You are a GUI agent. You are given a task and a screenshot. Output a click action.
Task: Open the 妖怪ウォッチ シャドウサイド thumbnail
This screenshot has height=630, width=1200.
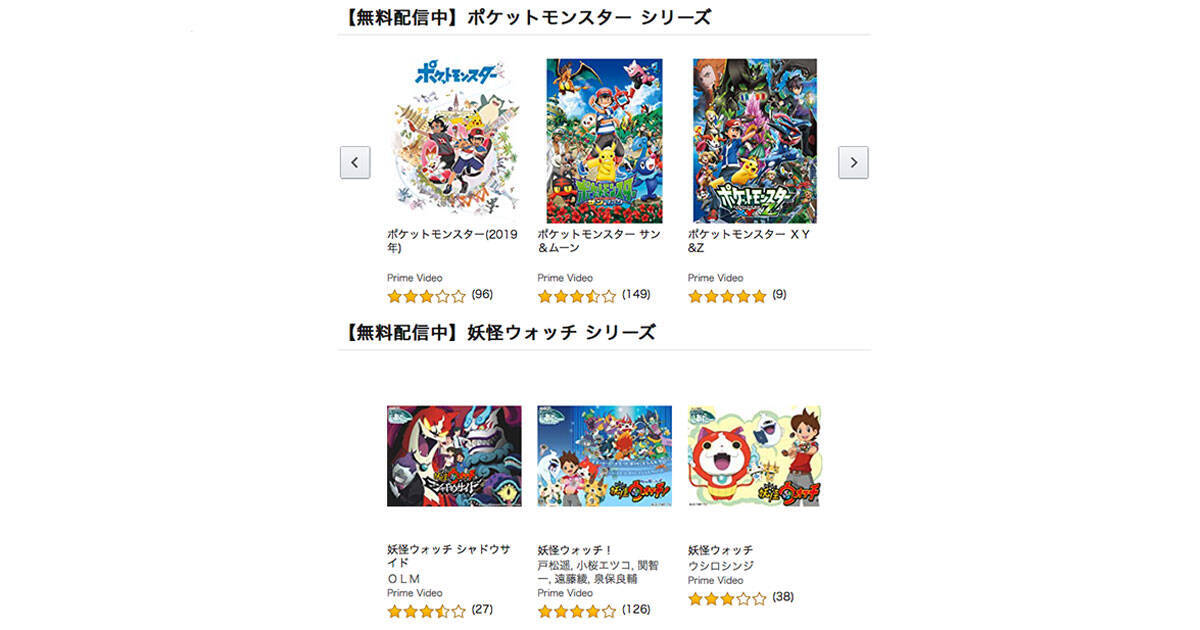pos(454,456)
